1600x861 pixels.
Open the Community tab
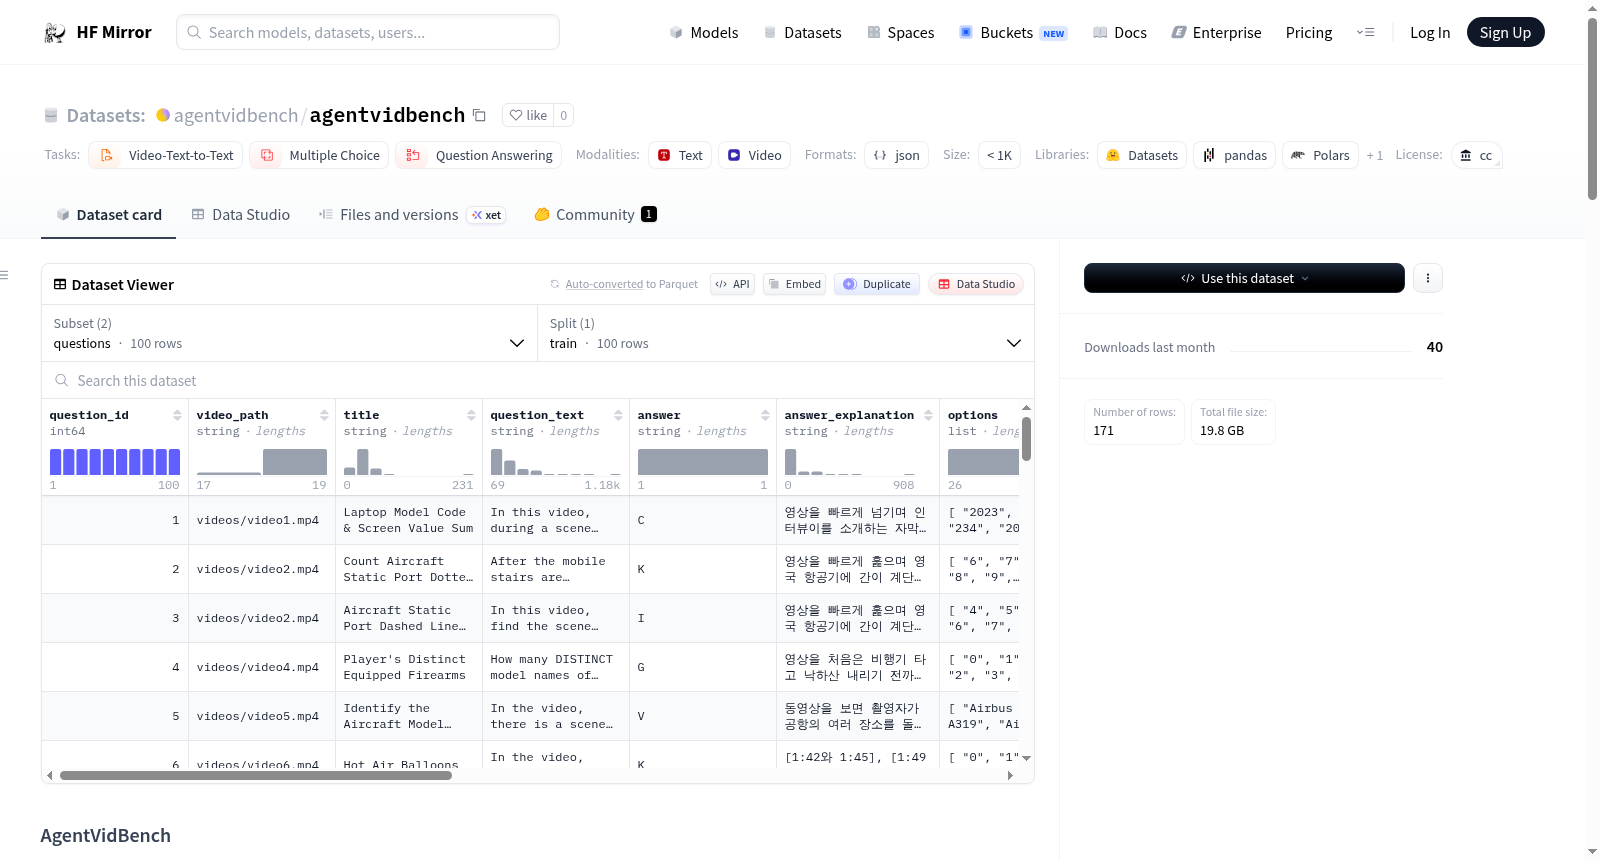[x=596, y=214]
